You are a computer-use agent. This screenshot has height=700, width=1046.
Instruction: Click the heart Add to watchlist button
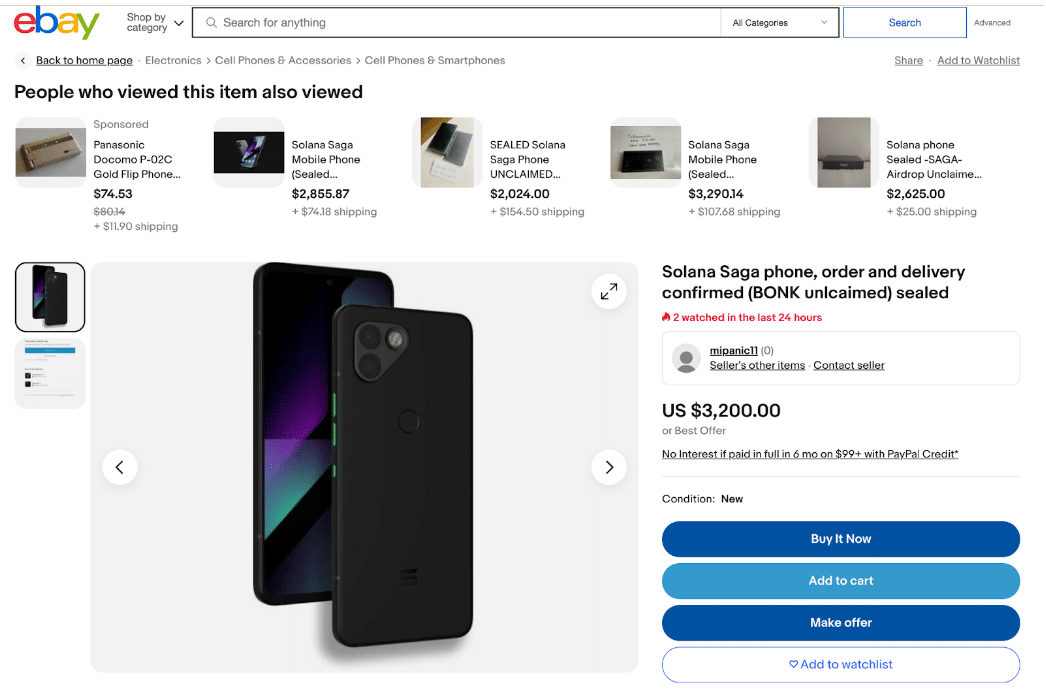pyautogui.click(x=840, y=665)
